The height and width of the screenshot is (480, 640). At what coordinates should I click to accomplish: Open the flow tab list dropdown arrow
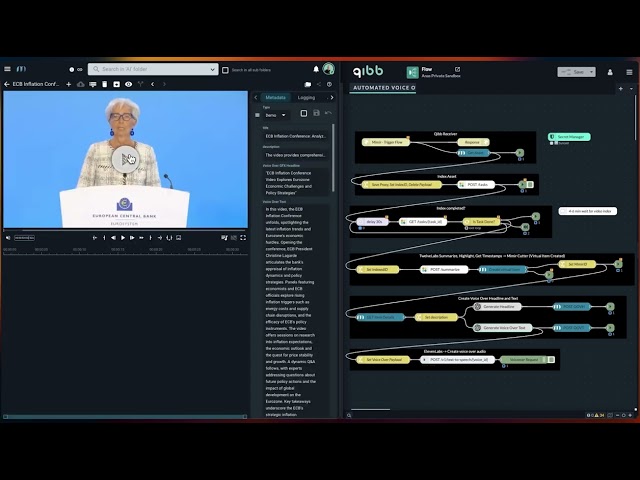[631, 89]
